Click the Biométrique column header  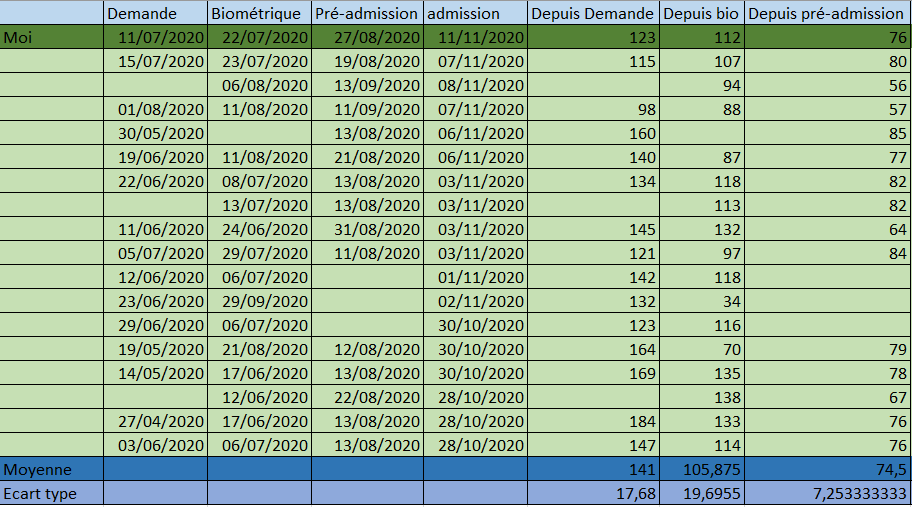(x=259, y=13)
